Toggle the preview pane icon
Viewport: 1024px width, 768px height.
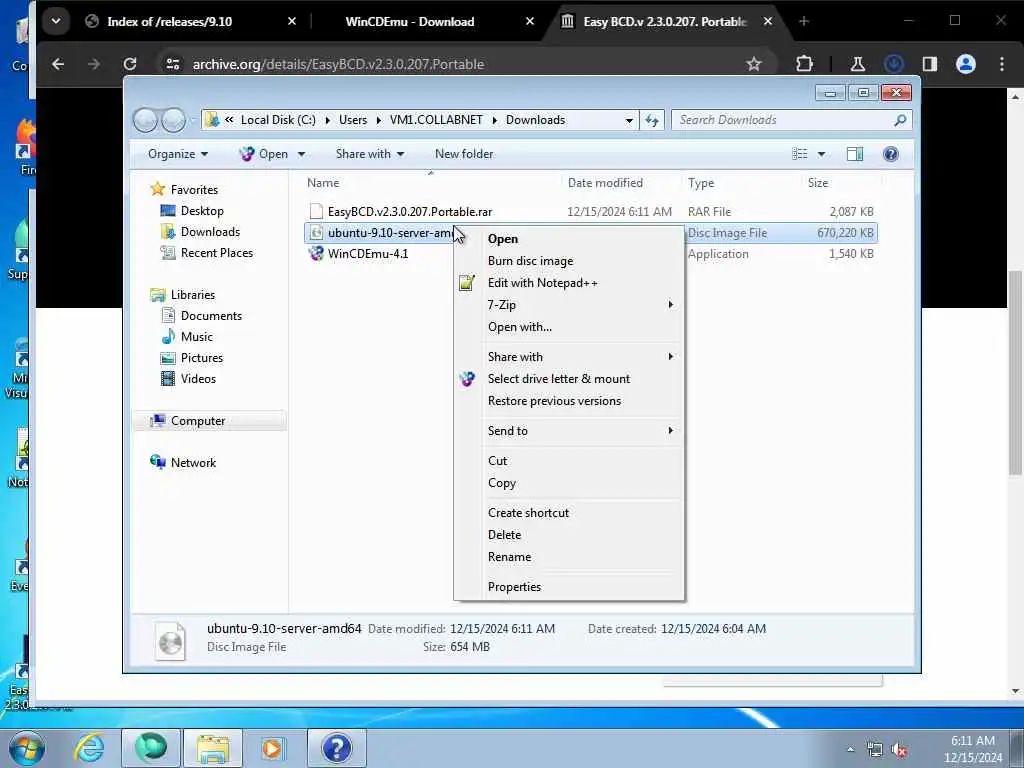click(x=855, y=154)
